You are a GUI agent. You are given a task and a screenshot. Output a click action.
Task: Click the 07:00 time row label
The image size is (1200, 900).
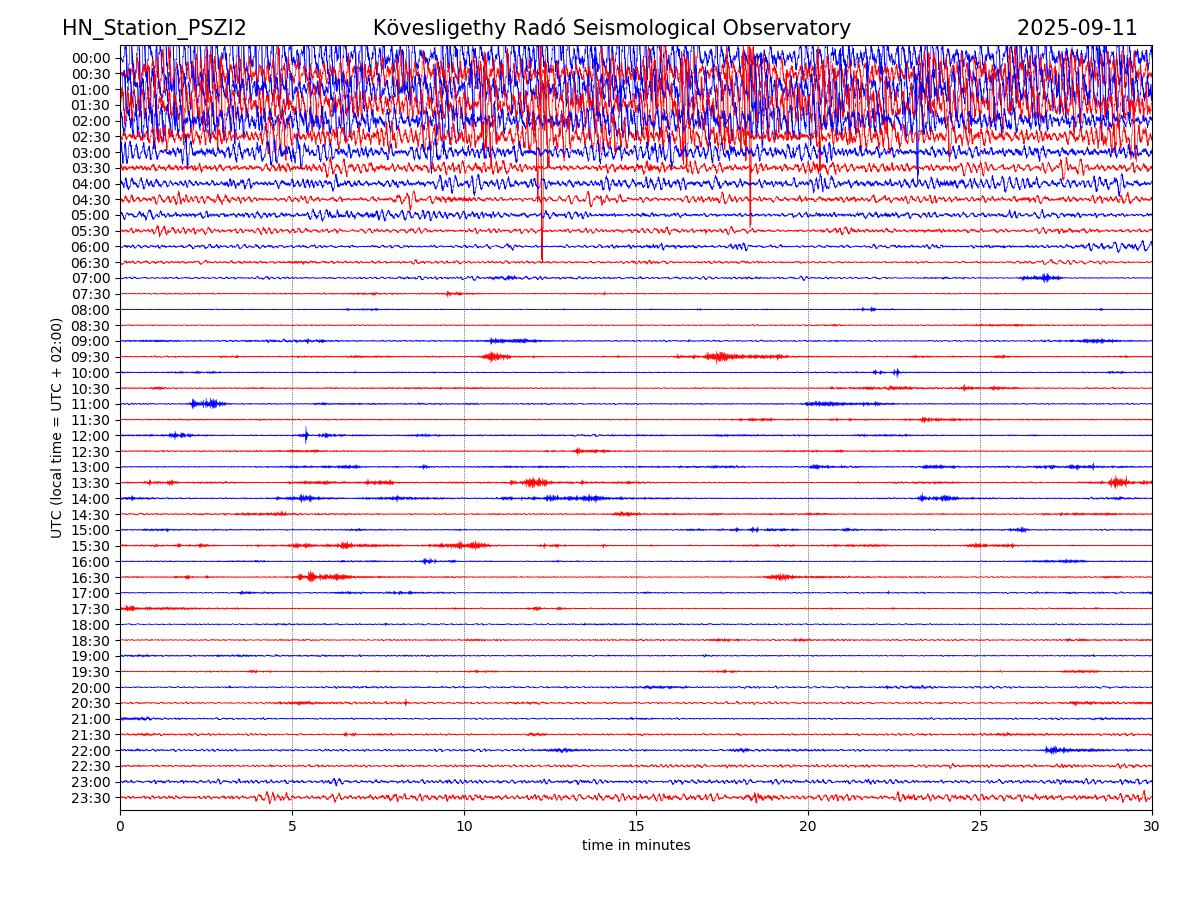[91, 278]
